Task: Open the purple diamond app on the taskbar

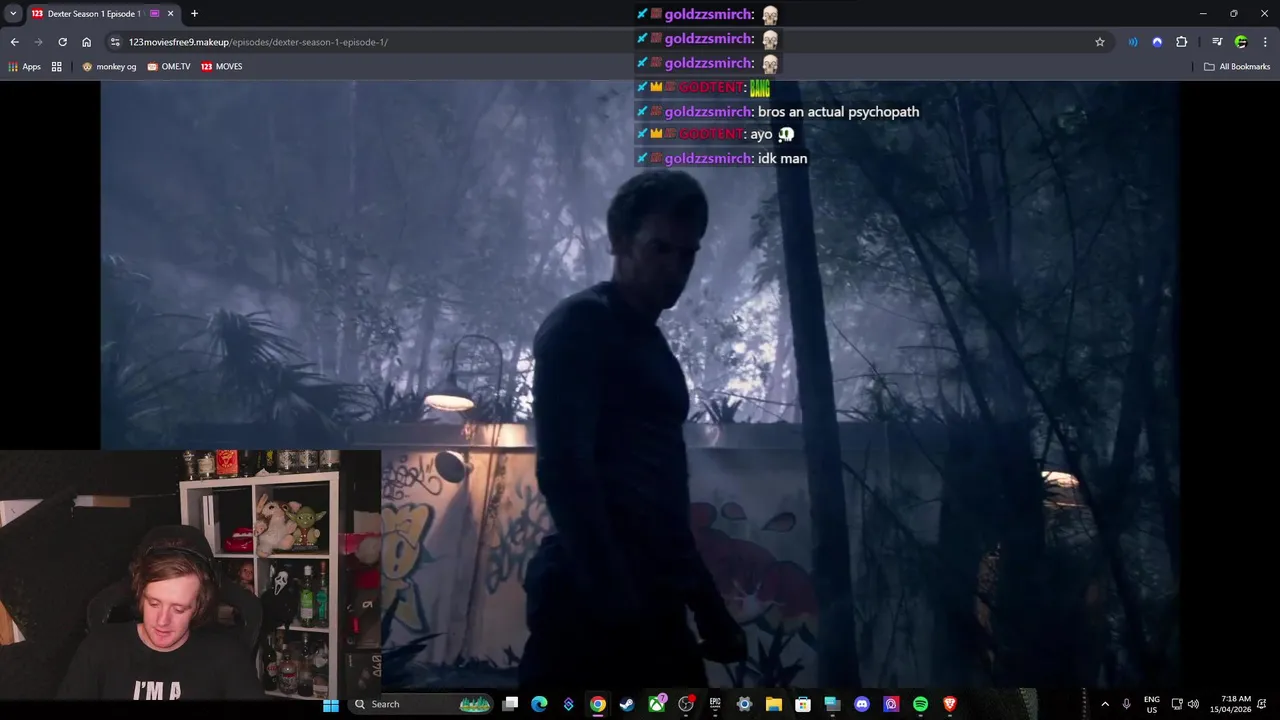Action: tap(568, 704)
